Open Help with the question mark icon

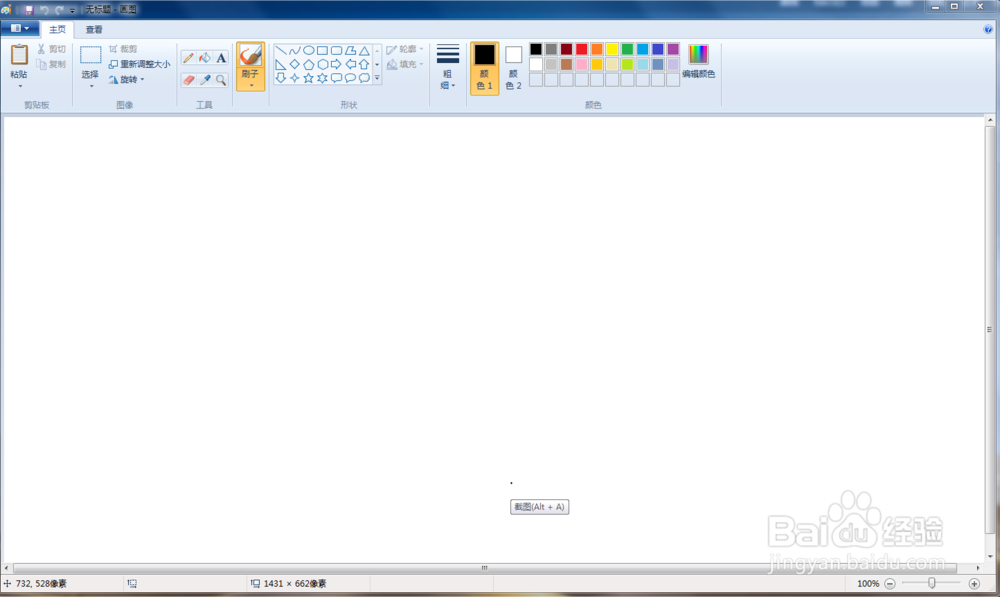coord(988,29)
